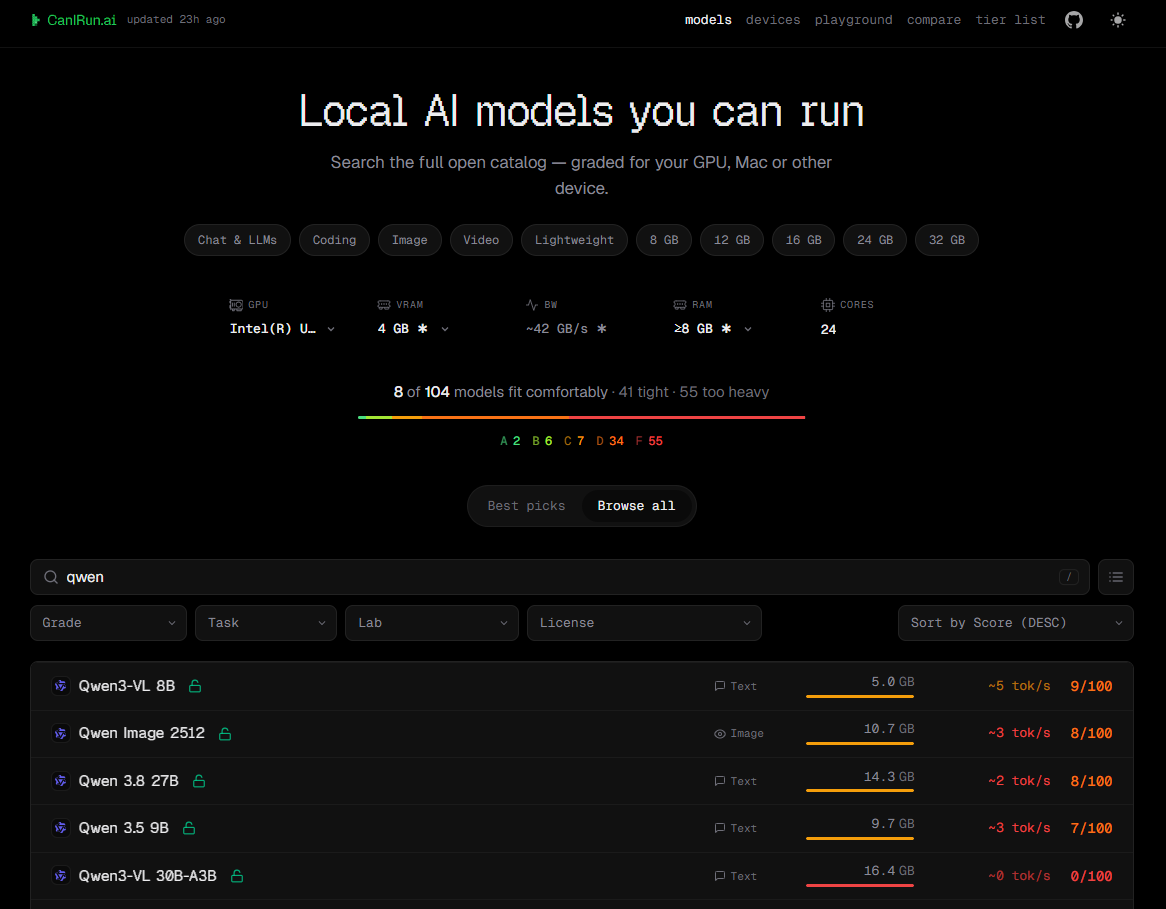This screenshot has height=909, width=1166.
Task: Open the compare page
Action: click(933, 20)
